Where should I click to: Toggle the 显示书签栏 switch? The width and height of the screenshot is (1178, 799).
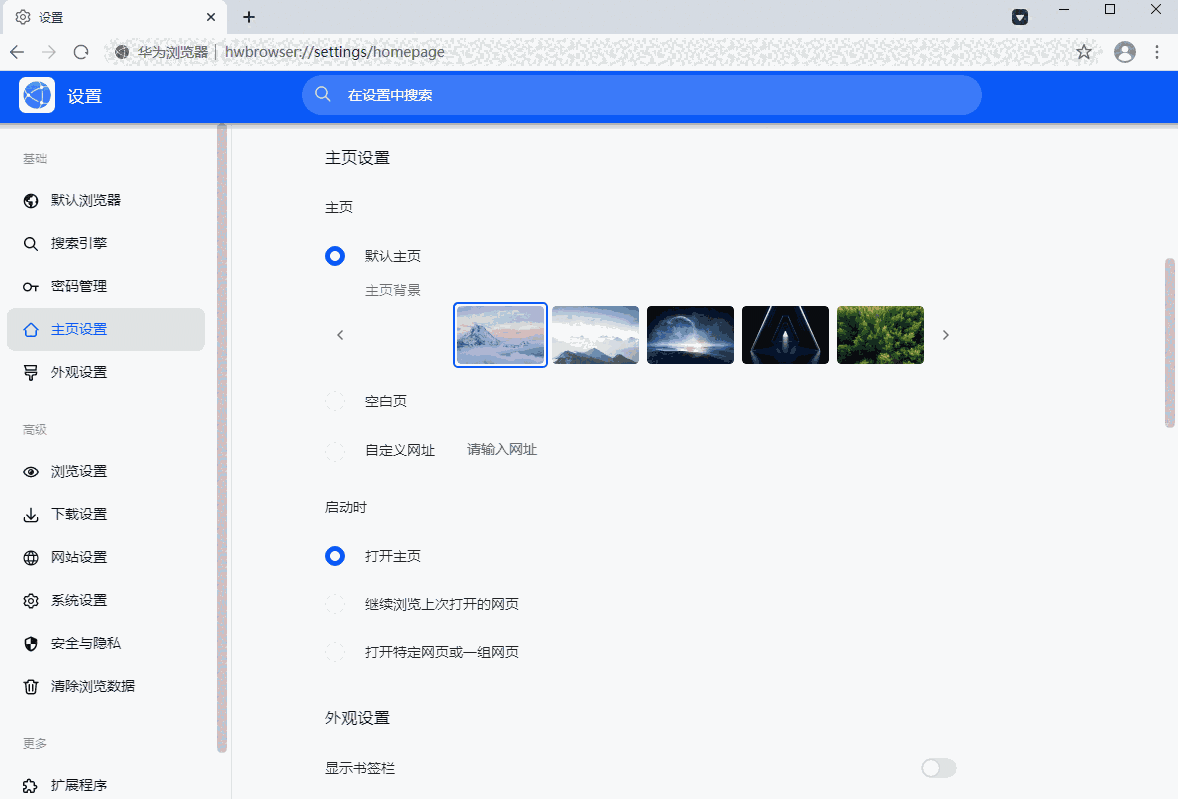(937, 768)
